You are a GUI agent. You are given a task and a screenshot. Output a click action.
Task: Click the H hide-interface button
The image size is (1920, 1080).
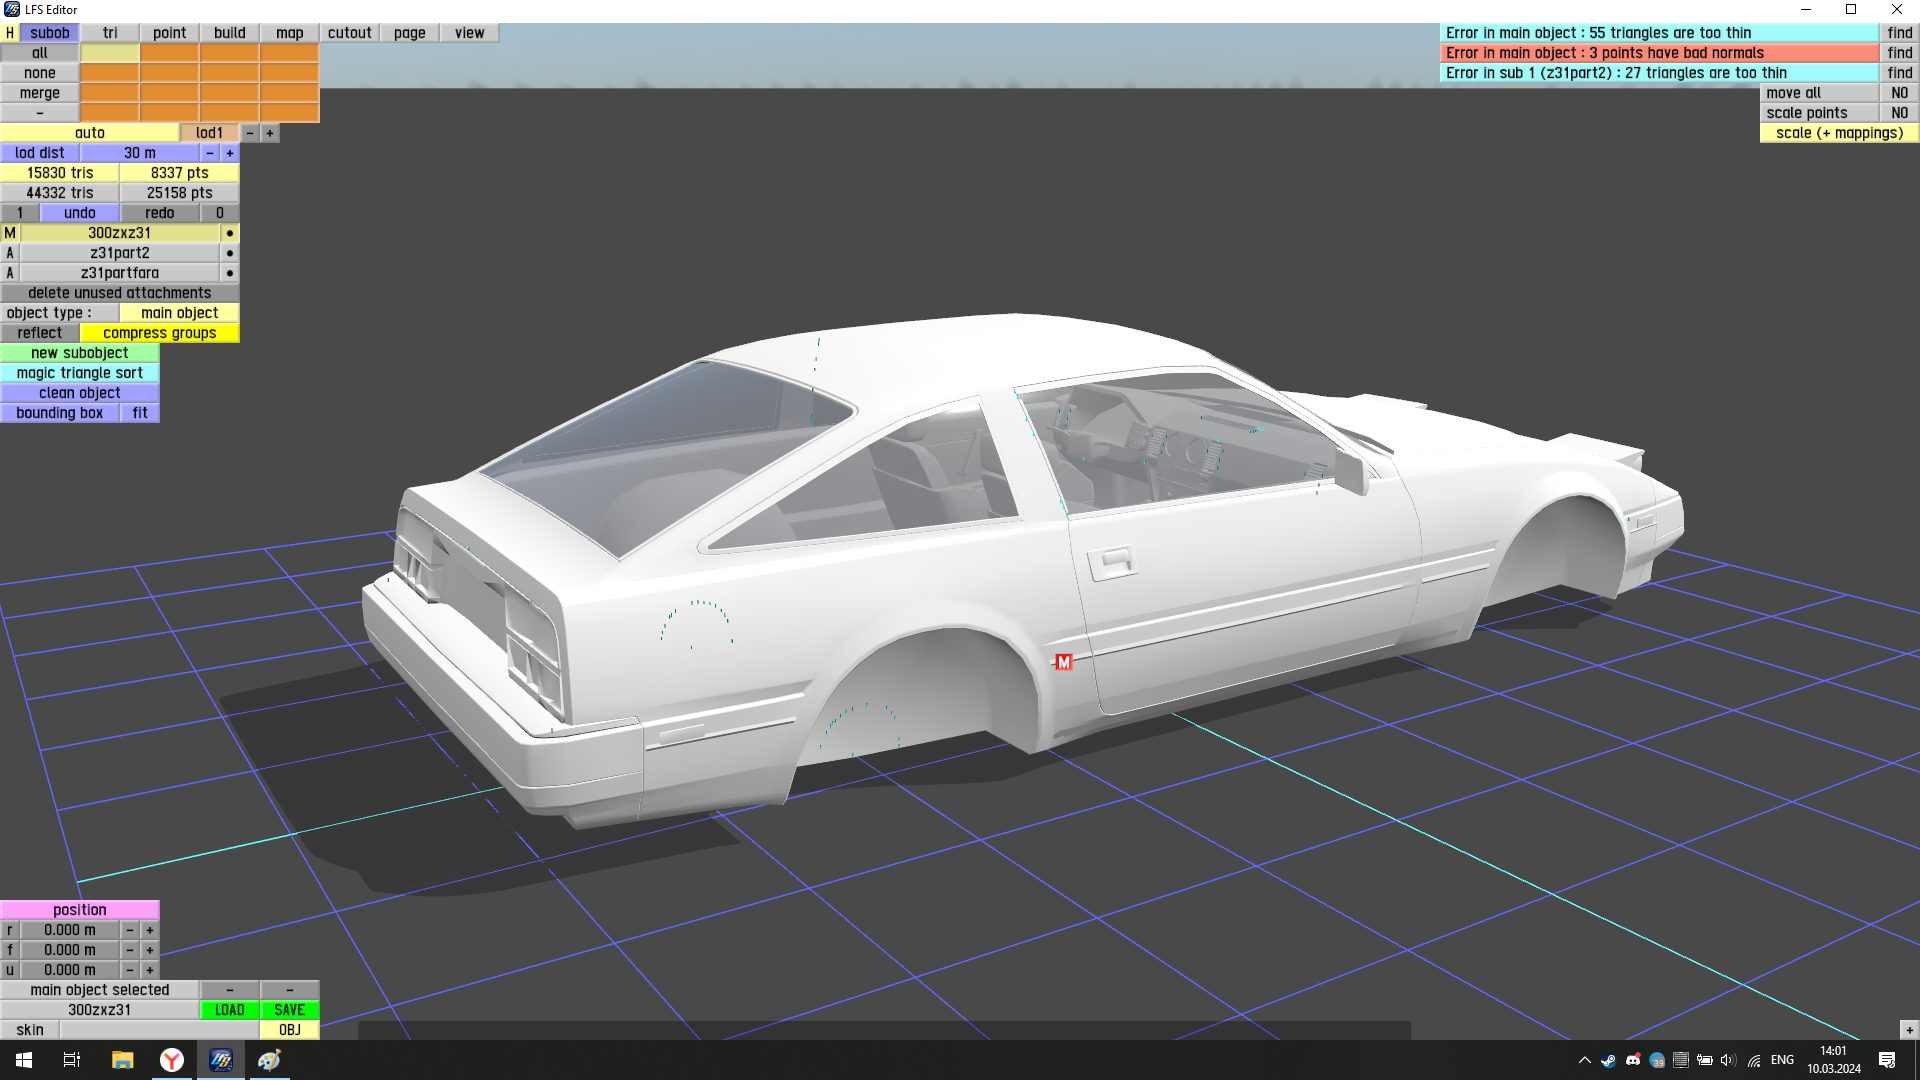click(10, 33)
